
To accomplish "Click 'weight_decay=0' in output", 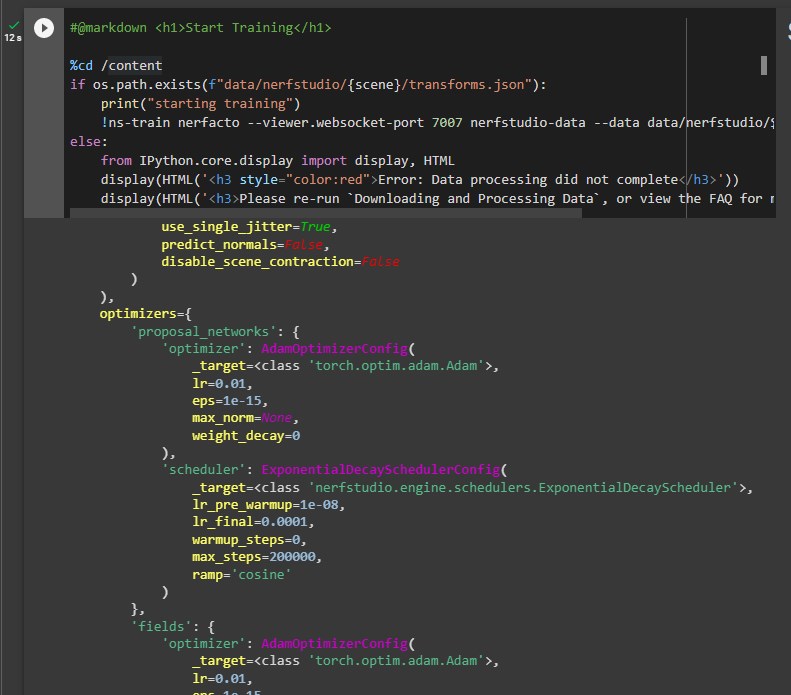I will [x=246, y=436].
